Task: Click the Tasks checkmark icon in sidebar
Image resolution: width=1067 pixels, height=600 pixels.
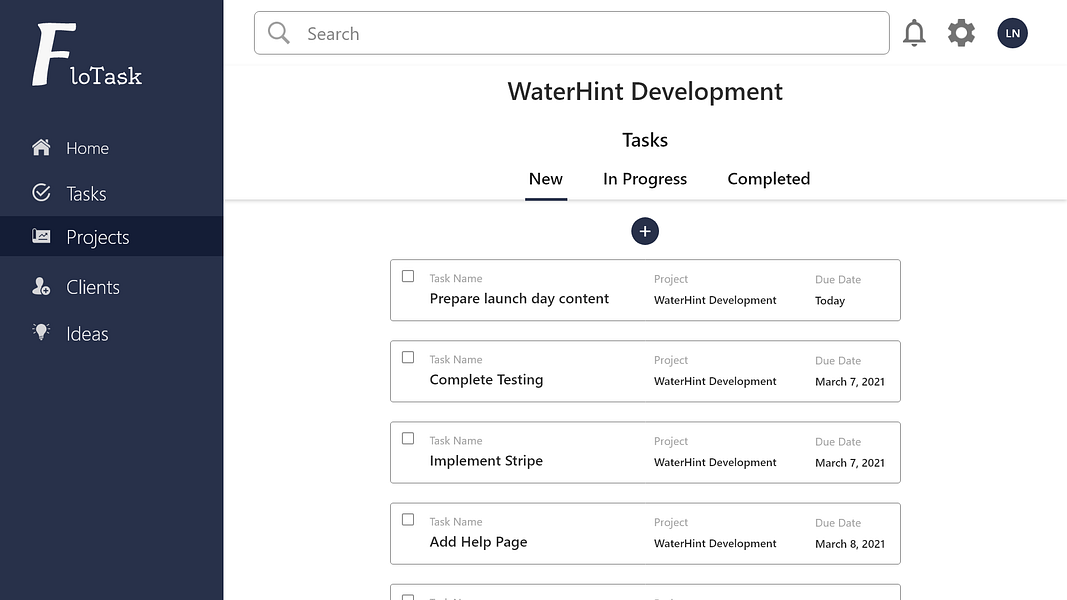Action: (41, 193)
